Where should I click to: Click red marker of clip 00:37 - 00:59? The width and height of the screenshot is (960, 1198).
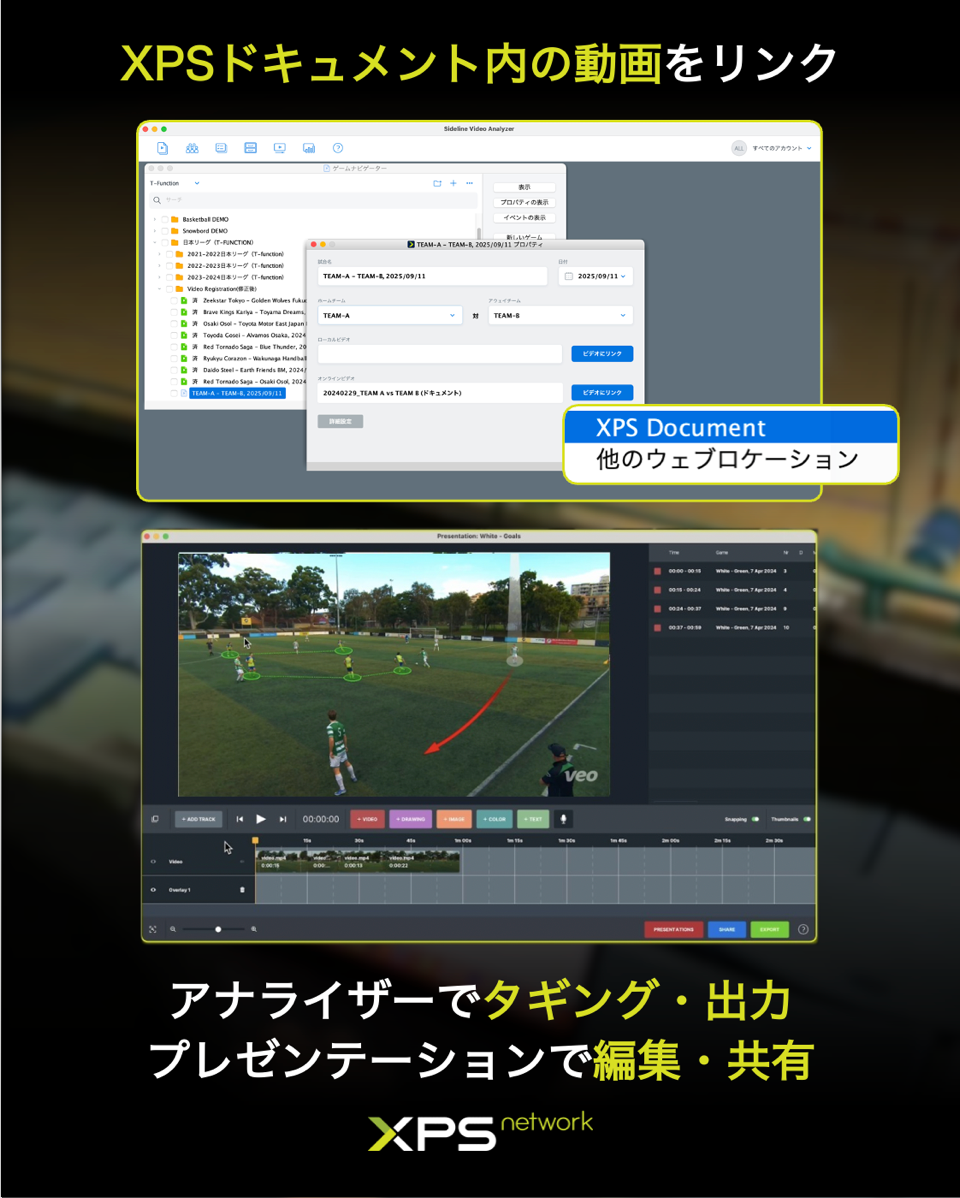click(657, 627)
